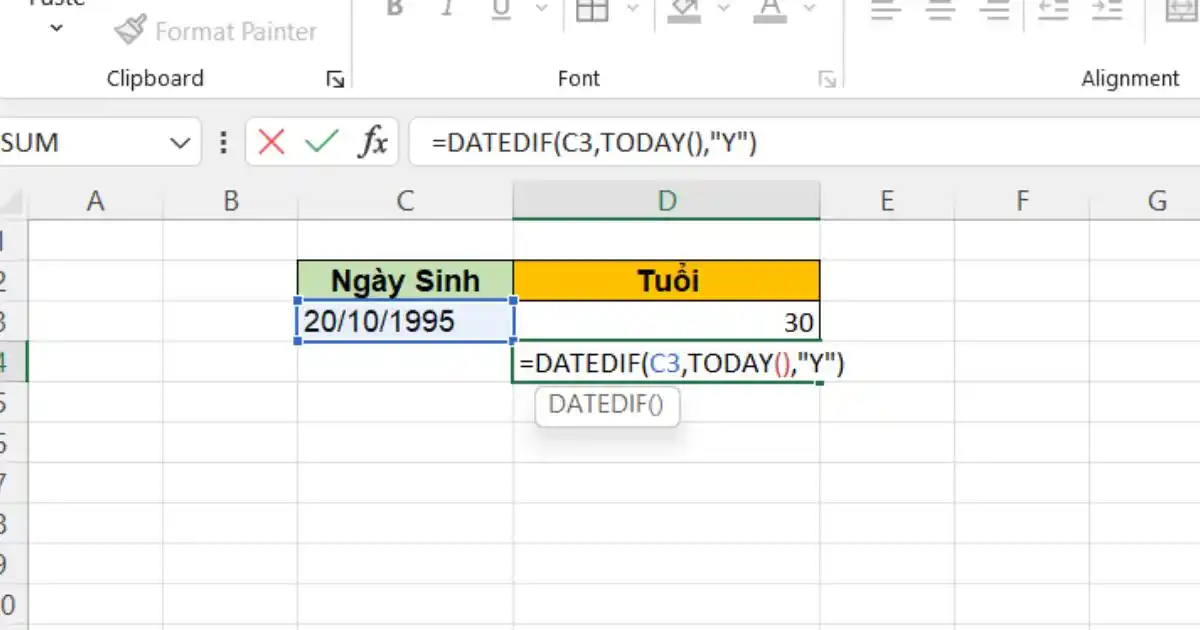Select column C header
This screenshot has height=630, width=1200.
[x=405, y=201]
